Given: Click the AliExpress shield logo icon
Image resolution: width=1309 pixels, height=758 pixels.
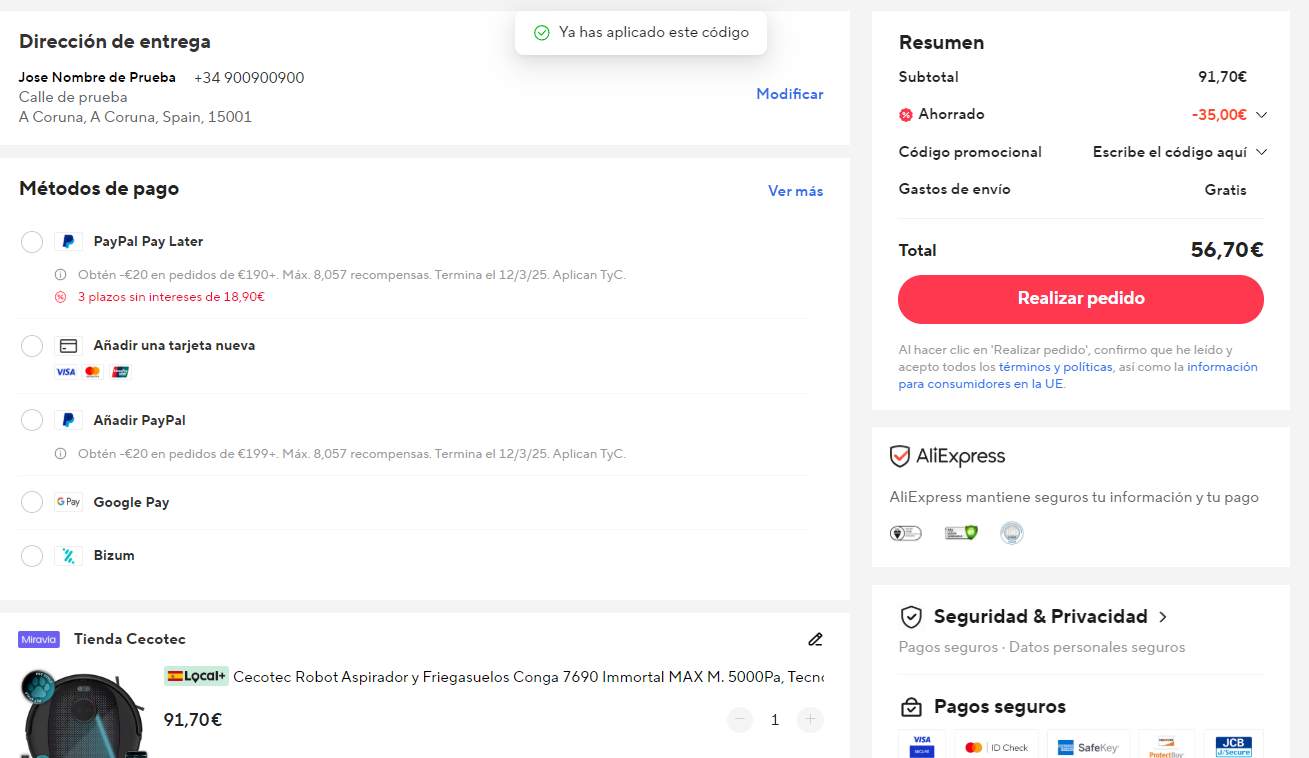Looking at the screenshot, I should [900, 456].
